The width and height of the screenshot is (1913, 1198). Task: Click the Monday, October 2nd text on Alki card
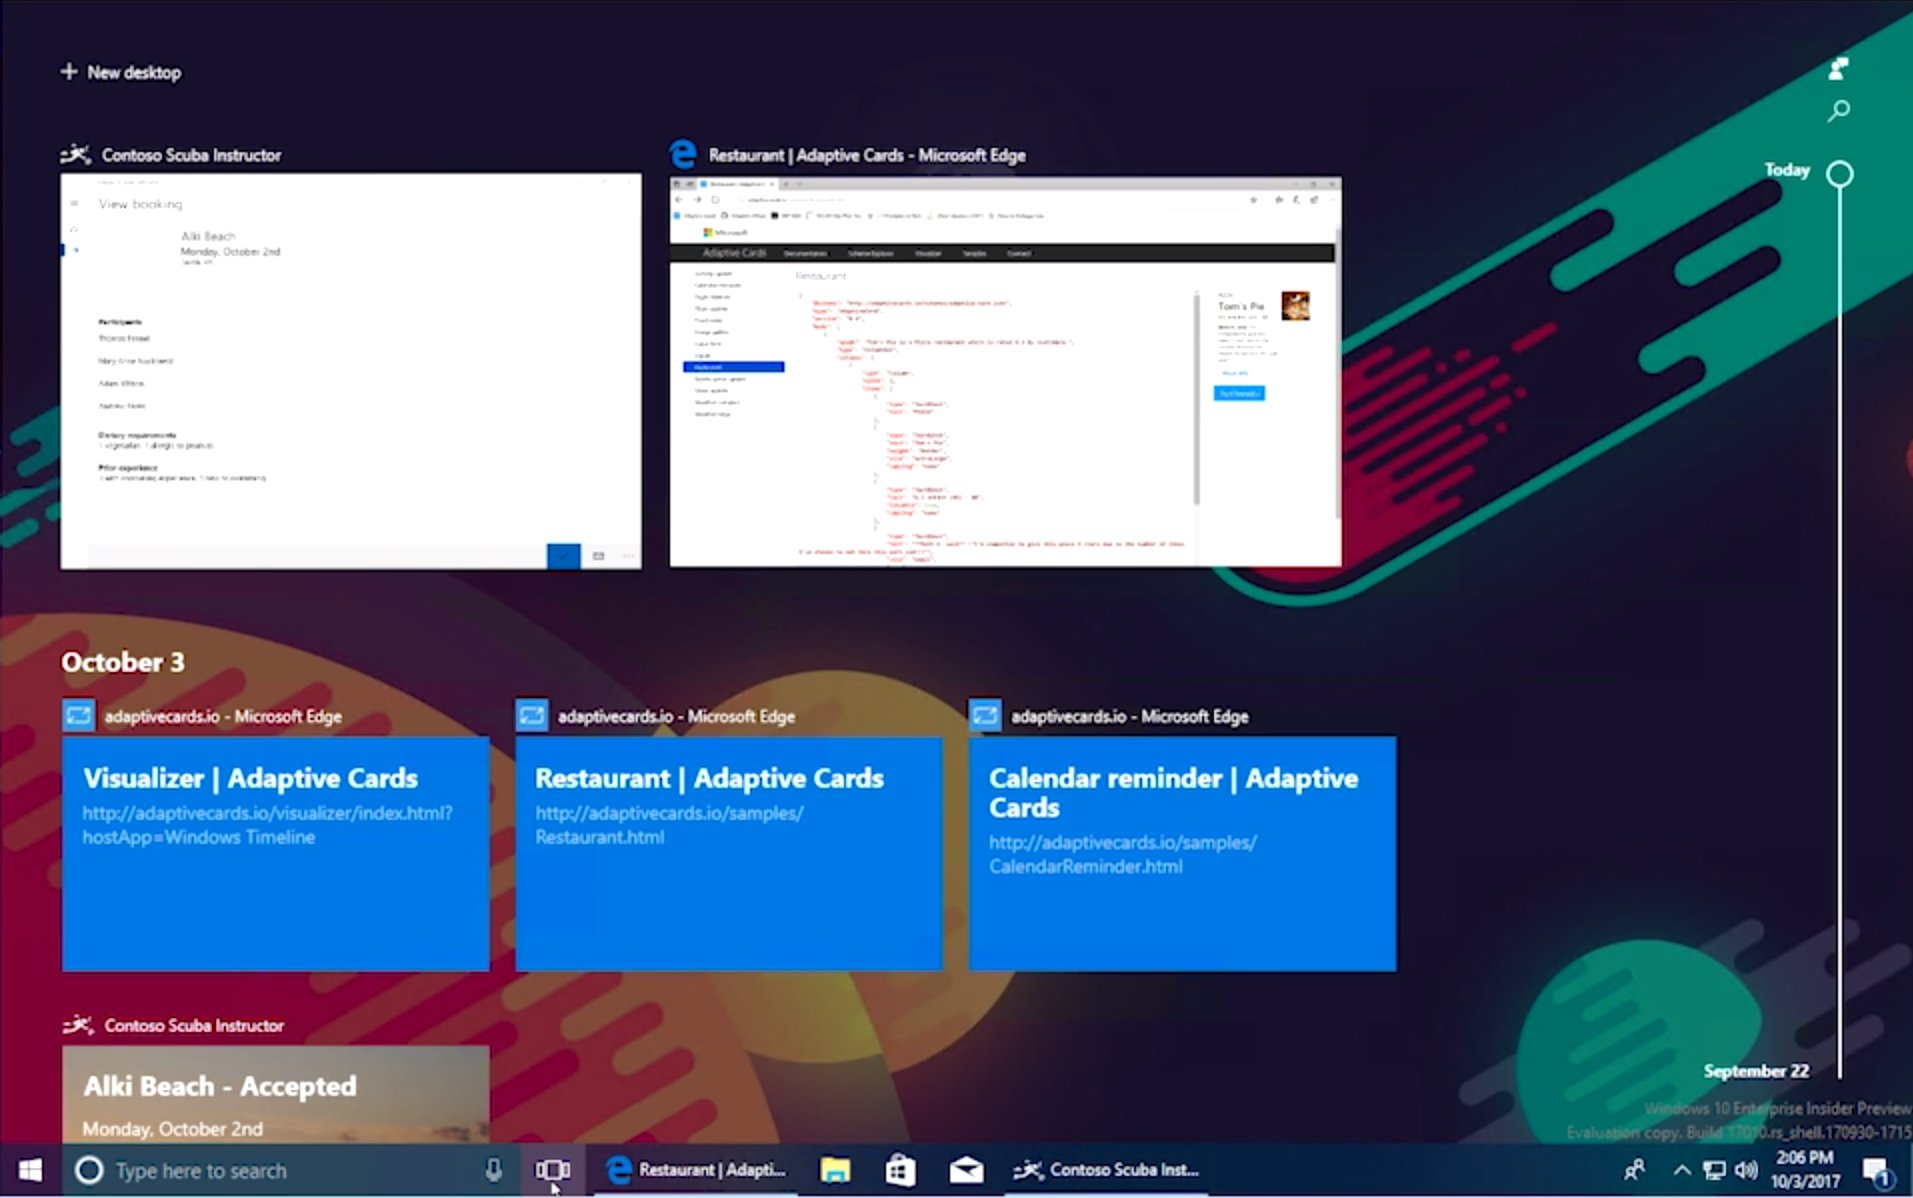pos(172,1129)
